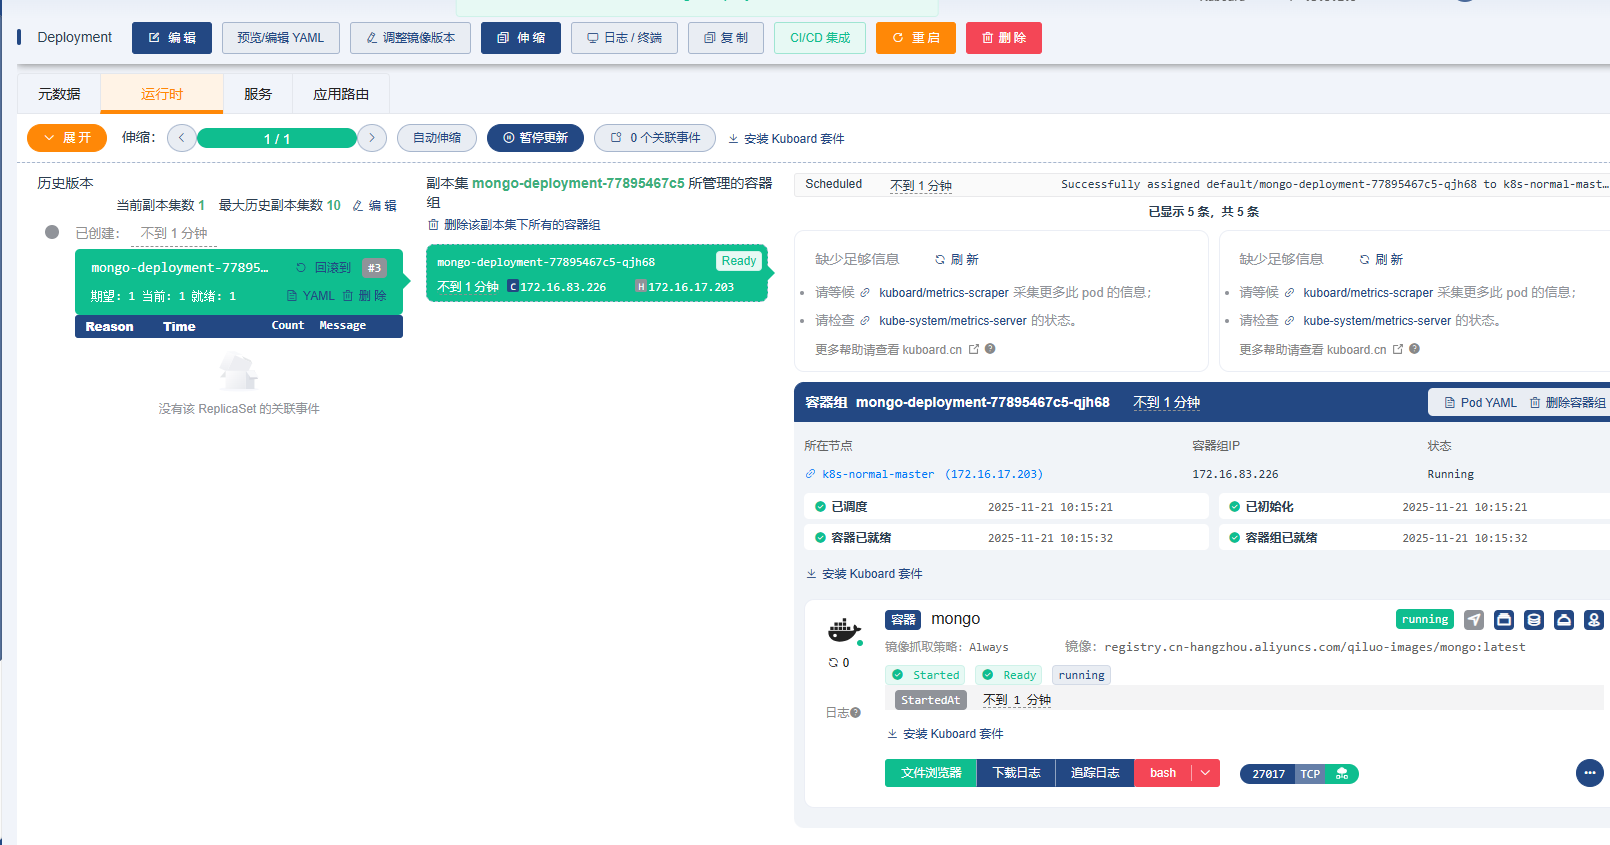Click help question icon in left panel
Screen dimensions: 1610x845
(990, 349)
